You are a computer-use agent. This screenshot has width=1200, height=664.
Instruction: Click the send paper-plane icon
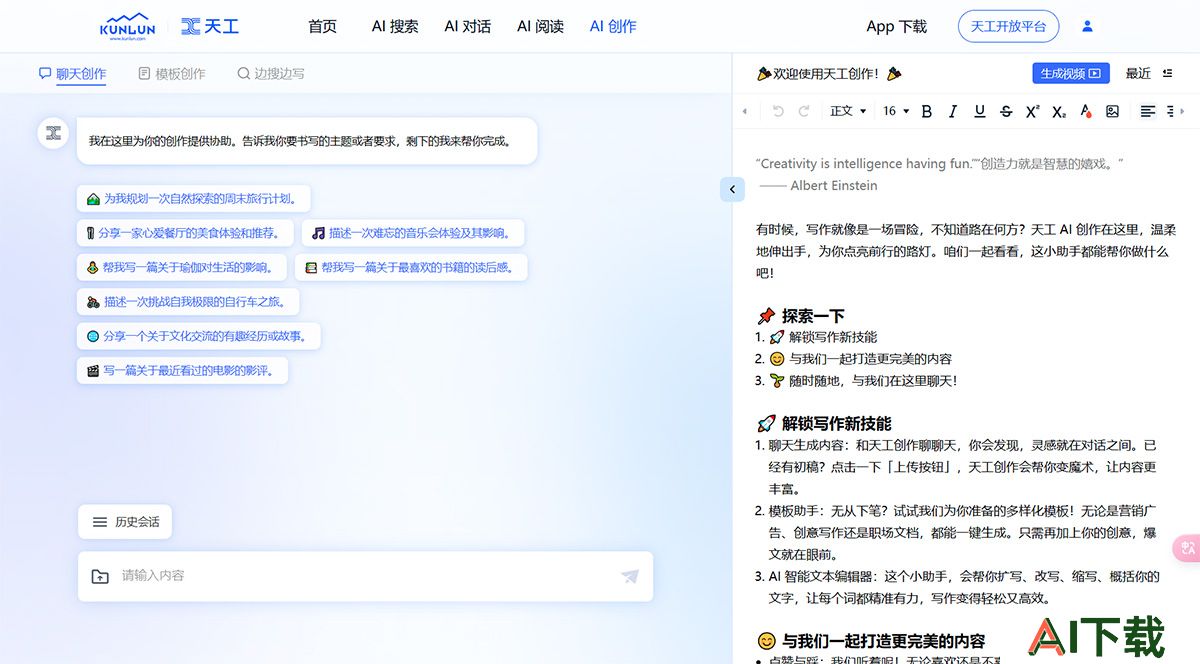tap(630, 576)
